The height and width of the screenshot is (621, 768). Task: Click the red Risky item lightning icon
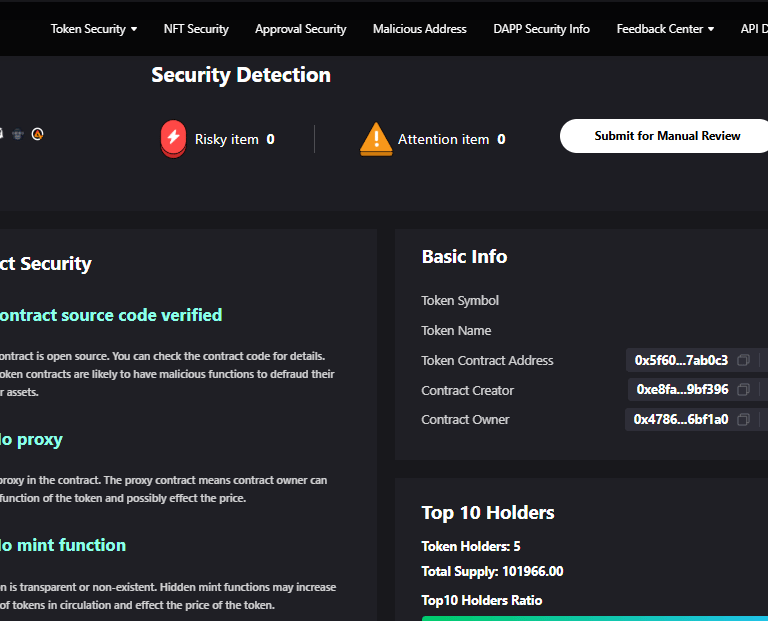173,139
